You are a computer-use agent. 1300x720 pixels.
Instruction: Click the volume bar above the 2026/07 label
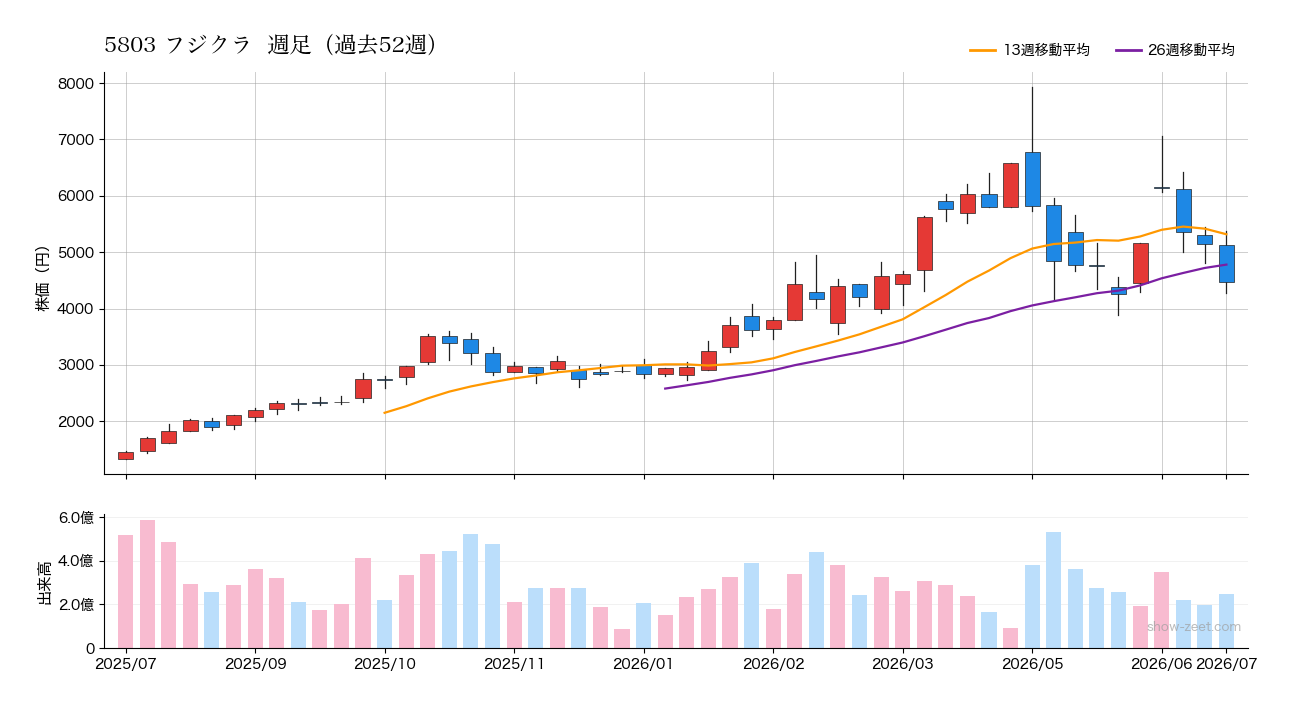[x=1227, y=621]
